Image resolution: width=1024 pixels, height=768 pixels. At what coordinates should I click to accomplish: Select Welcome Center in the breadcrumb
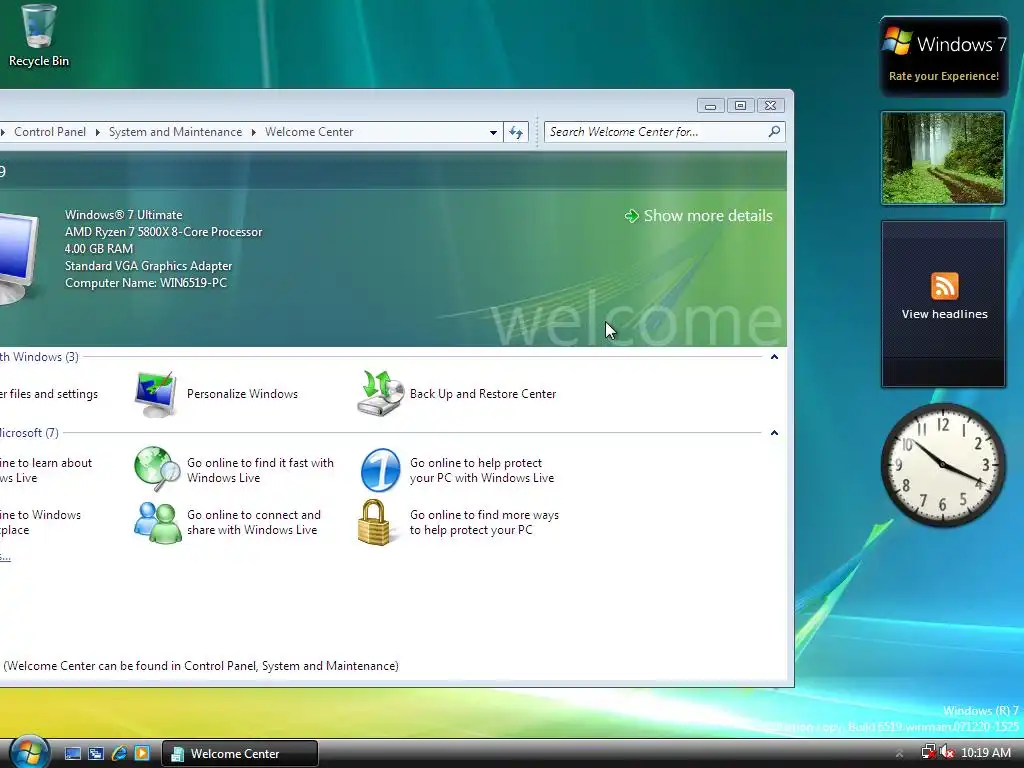pos(309,132)
